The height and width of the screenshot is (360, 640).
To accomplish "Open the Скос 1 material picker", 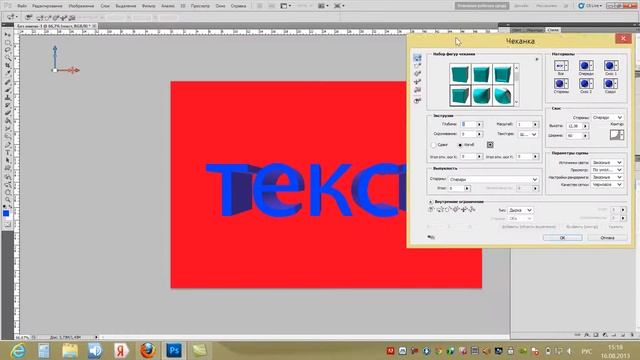I will (x=611, y=66).
